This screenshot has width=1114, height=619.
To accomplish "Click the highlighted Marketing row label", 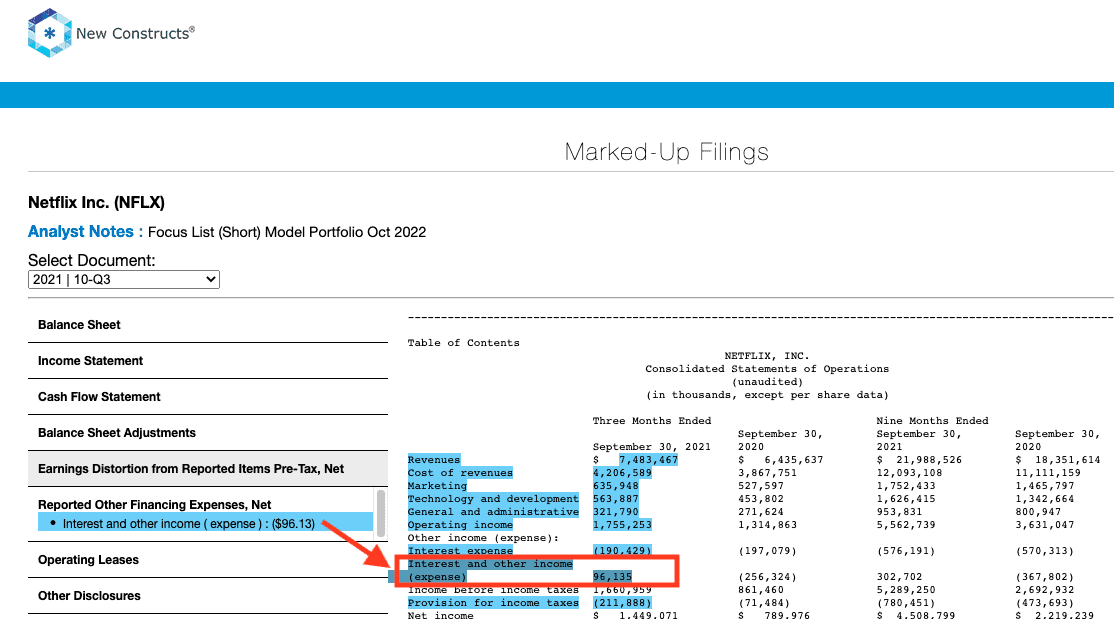I will [437, 486].
